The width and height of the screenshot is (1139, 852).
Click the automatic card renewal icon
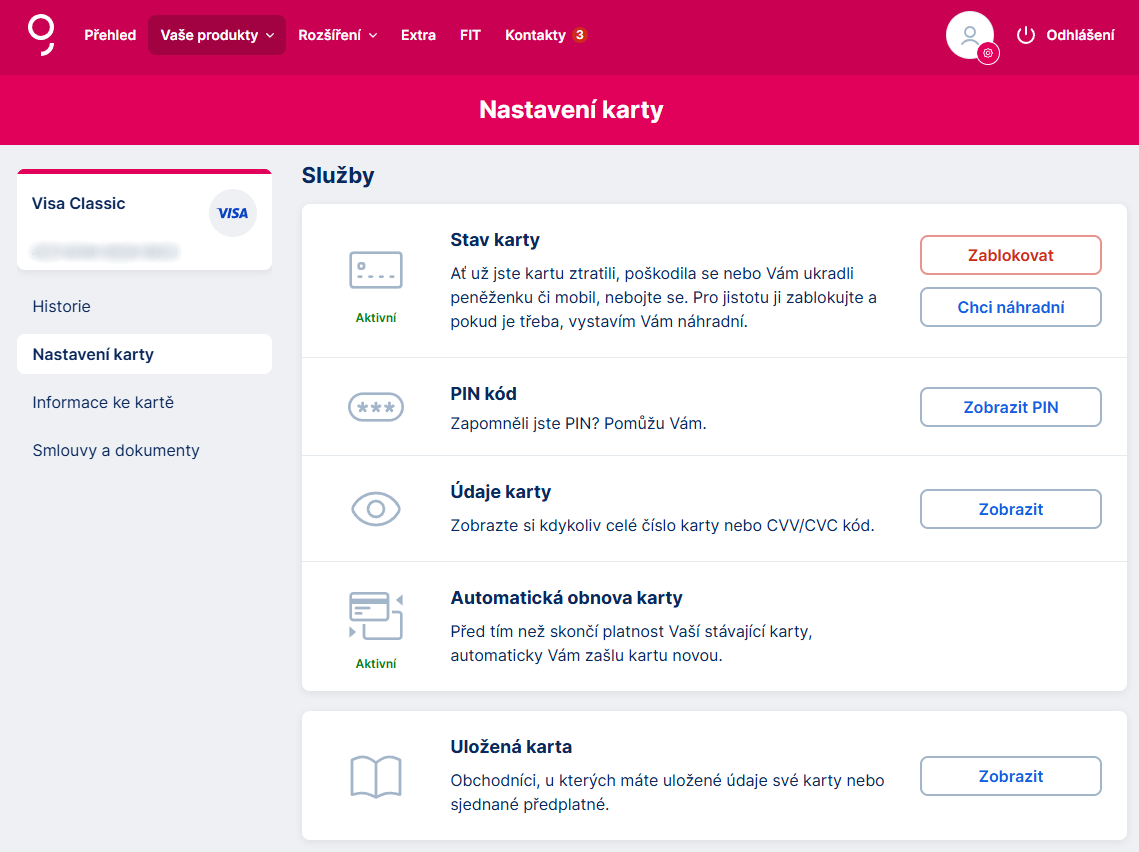376,616
